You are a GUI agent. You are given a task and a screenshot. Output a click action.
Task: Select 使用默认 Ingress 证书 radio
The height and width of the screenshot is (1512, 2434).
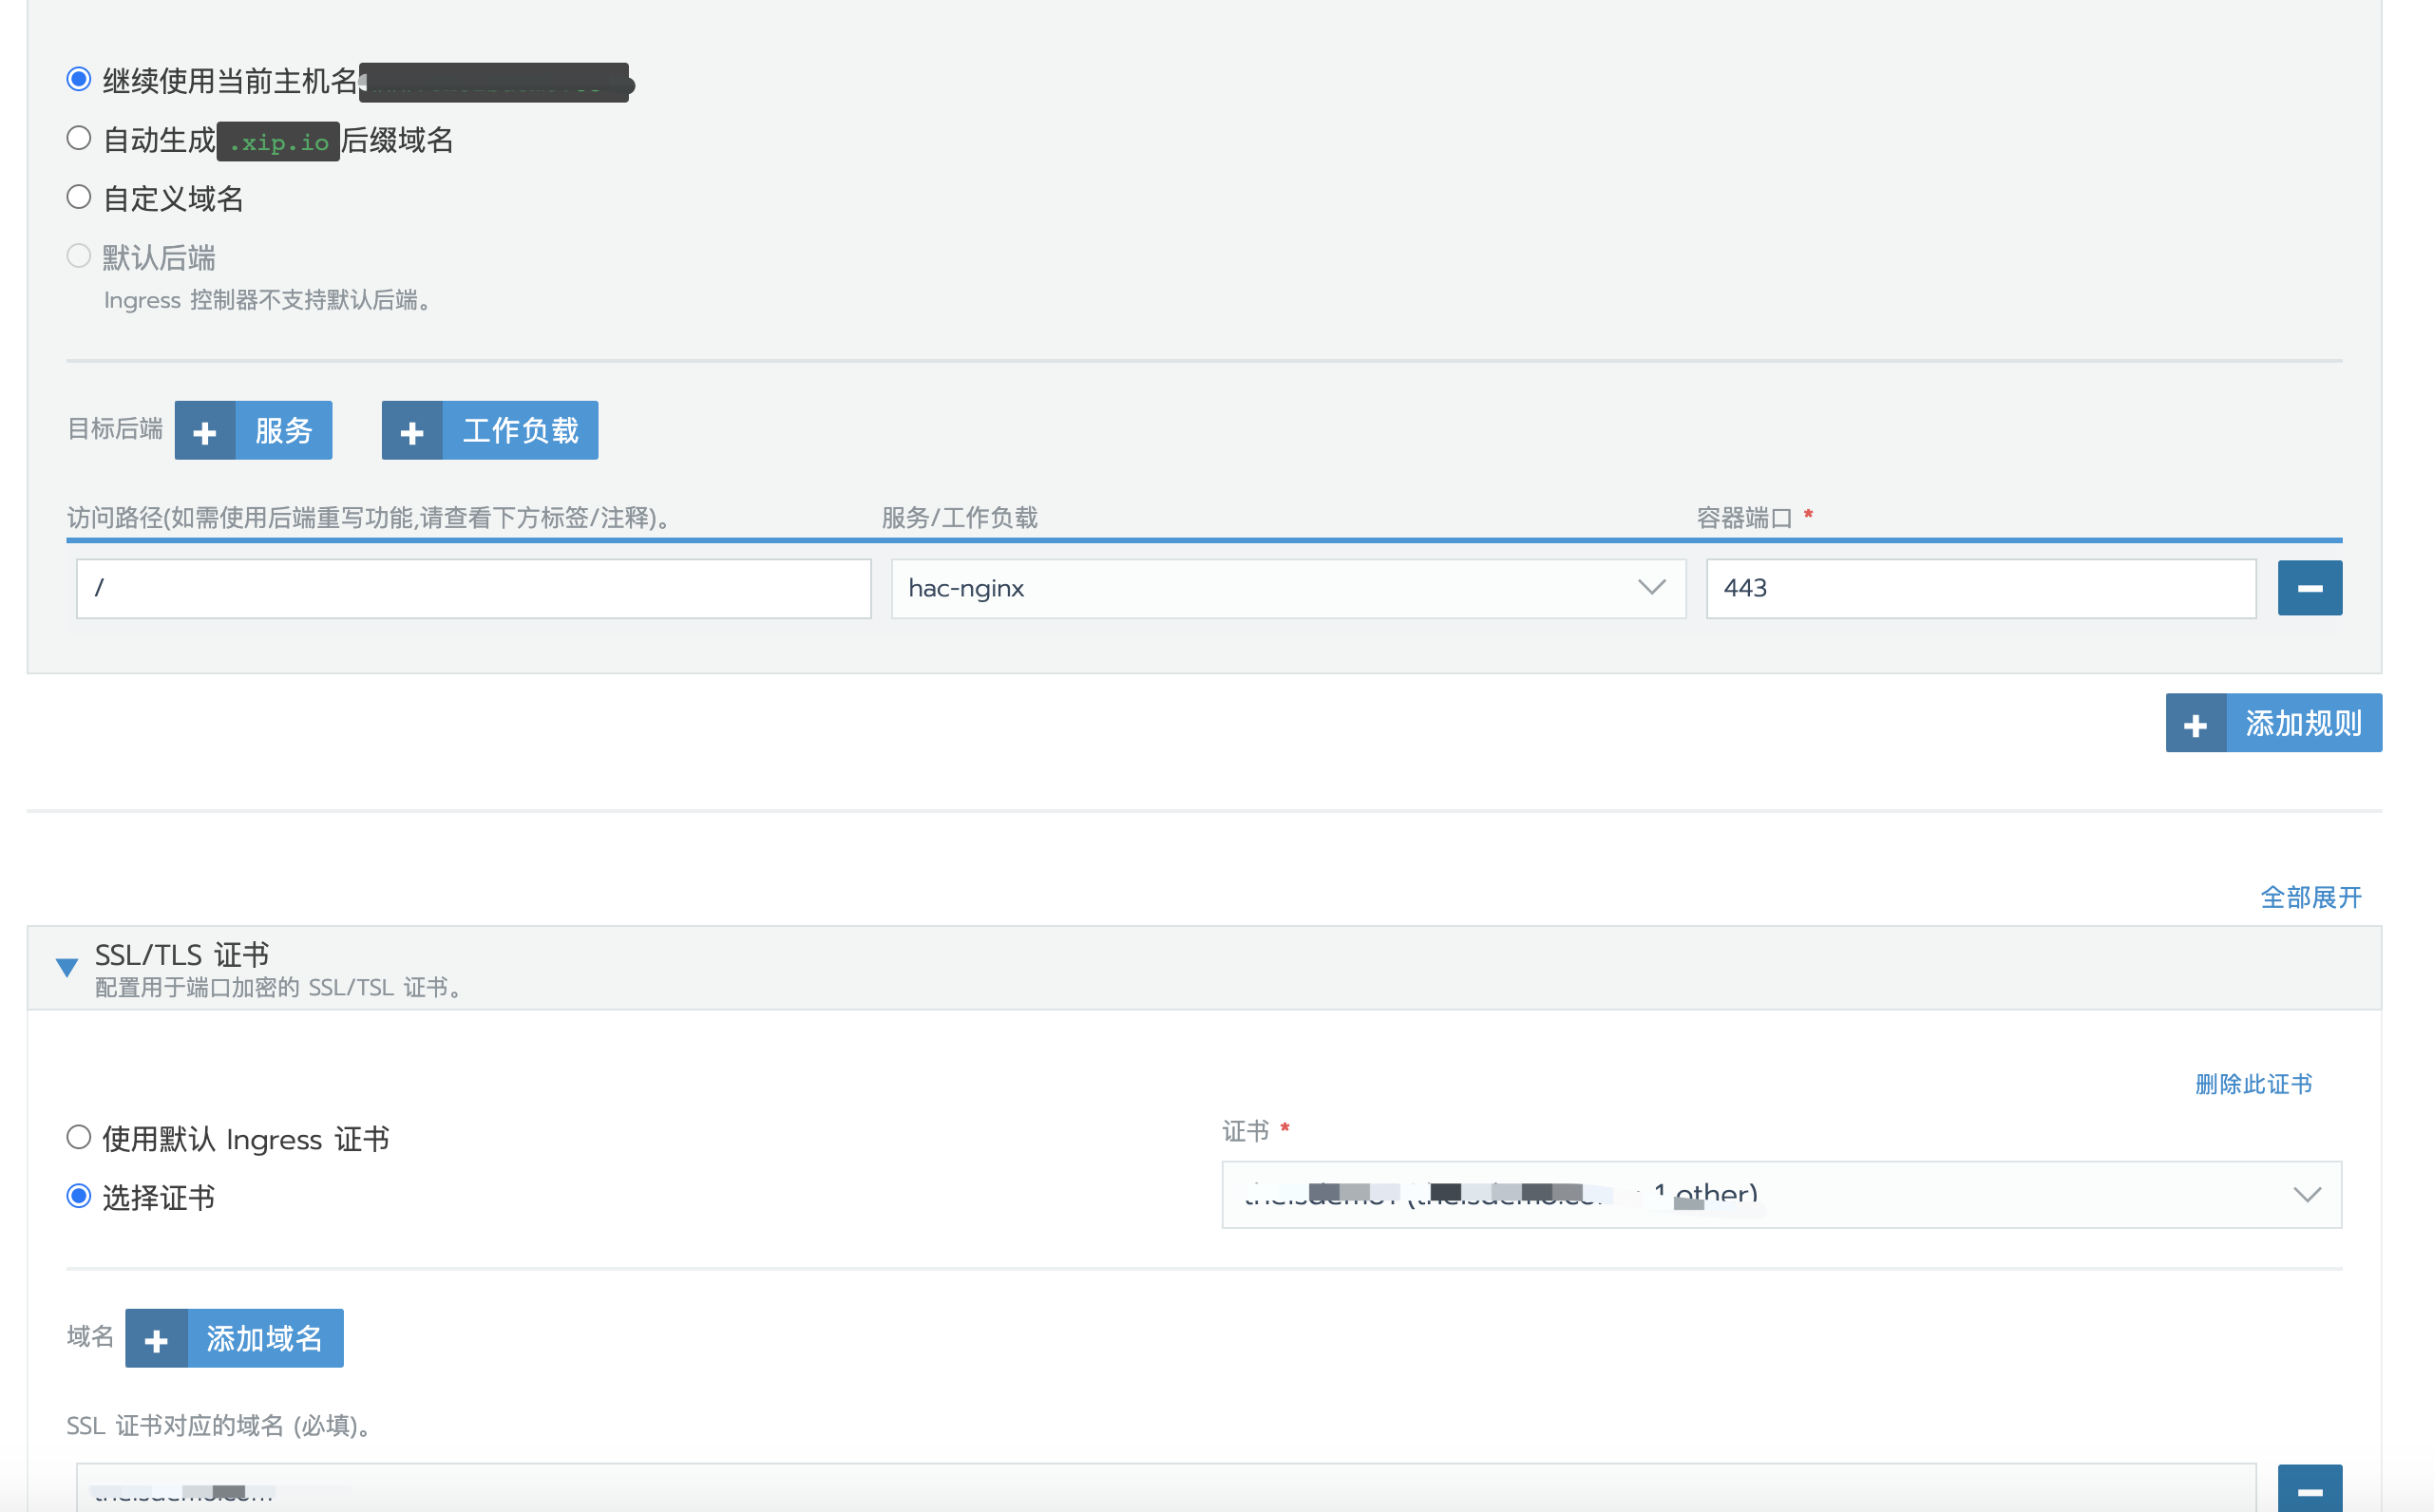tap(79, 1137)
